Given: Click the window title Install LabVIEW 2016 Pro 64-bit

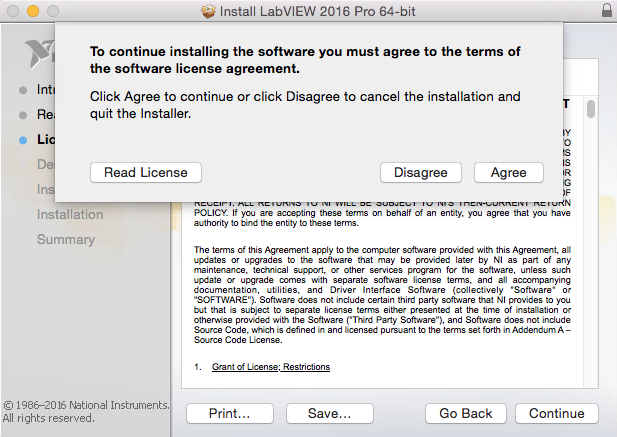Looking at the screenshot, I should click(x=317, y=11).
